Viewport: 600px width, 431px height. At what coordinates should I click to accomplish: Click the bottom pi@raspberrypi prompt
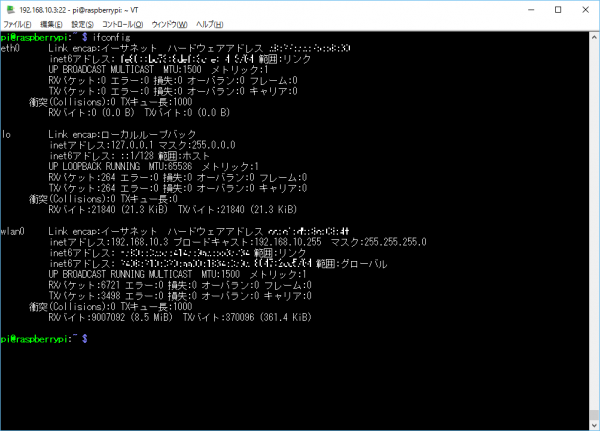tap(44, 339)
